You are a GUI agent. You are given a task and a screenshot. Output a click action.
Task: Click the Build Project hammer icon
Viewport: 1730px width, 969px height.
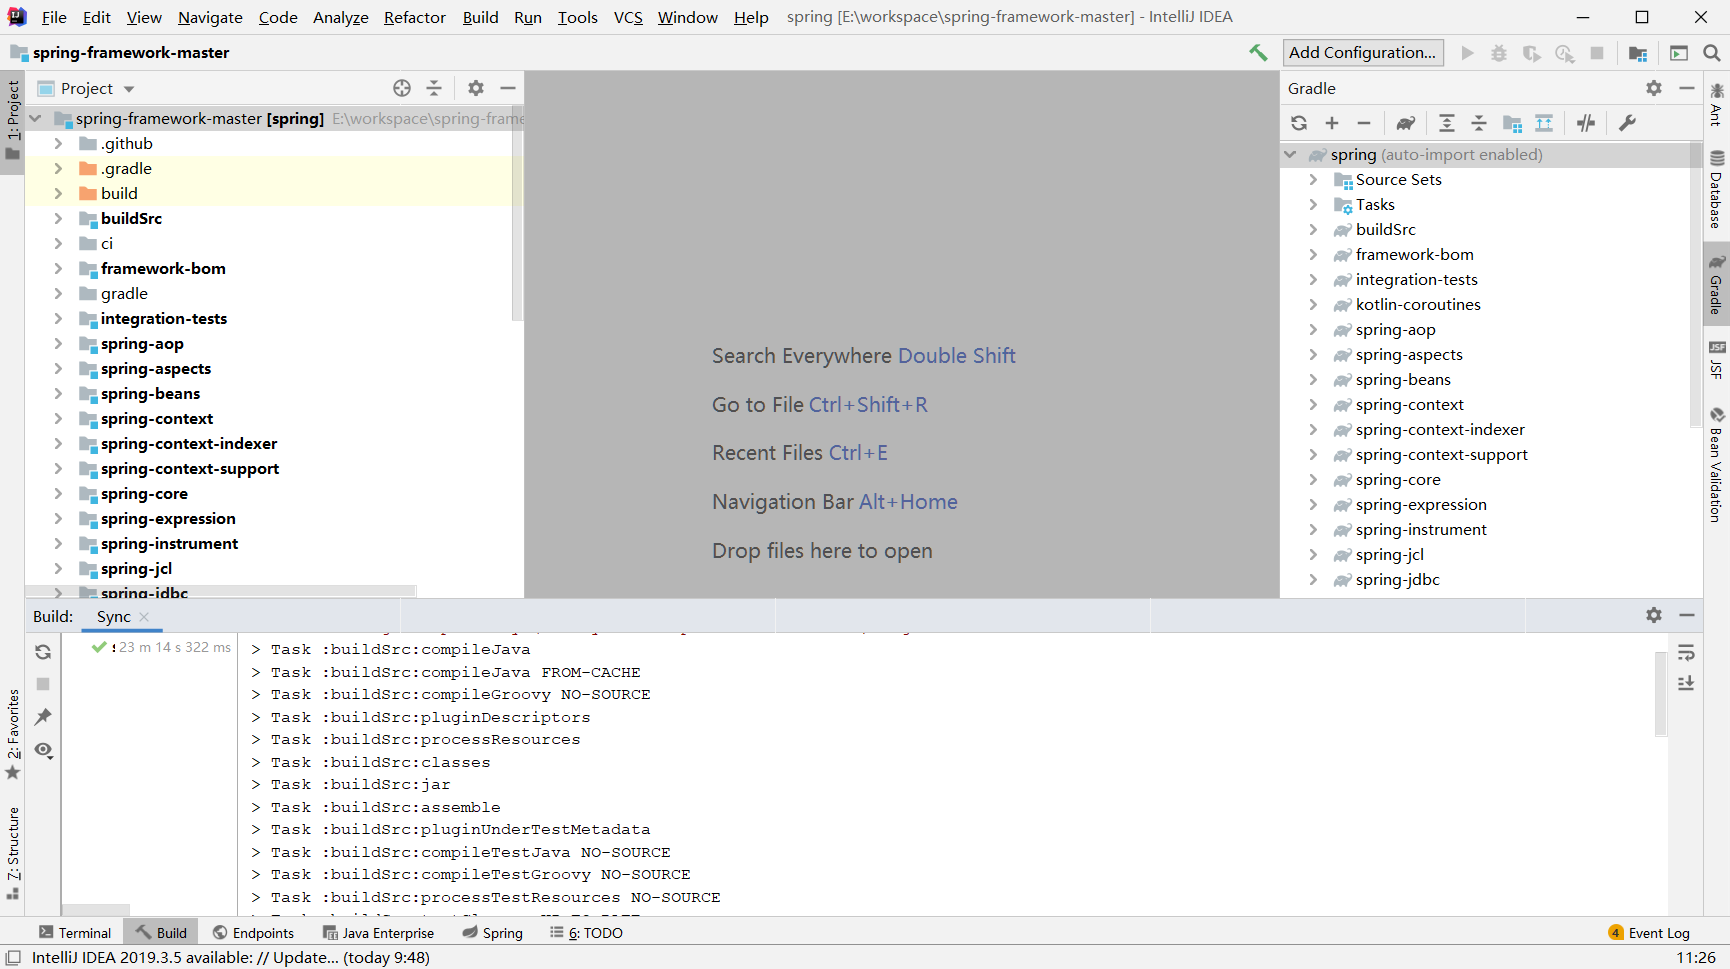[1258, 53]
